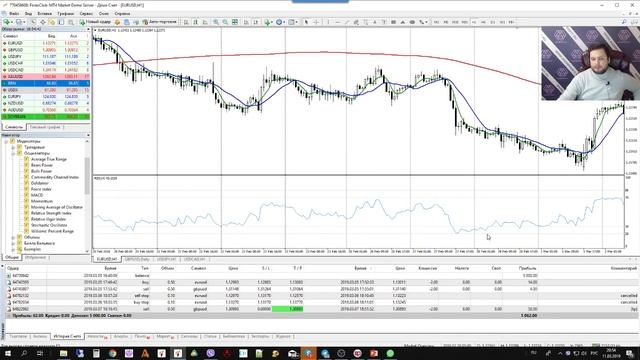Set timeframe to M1

click(x=436, y=22)
